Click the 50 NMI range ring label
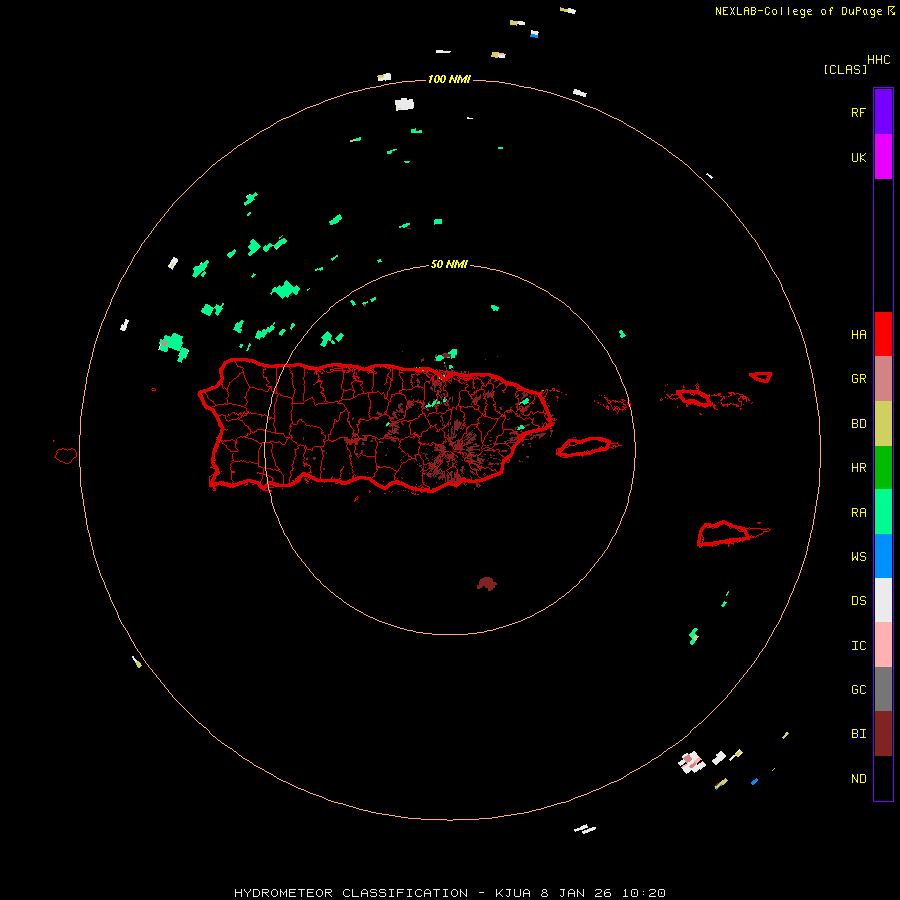Image resolution: width=900 pixels, height=900 pixels. point(449,264)
